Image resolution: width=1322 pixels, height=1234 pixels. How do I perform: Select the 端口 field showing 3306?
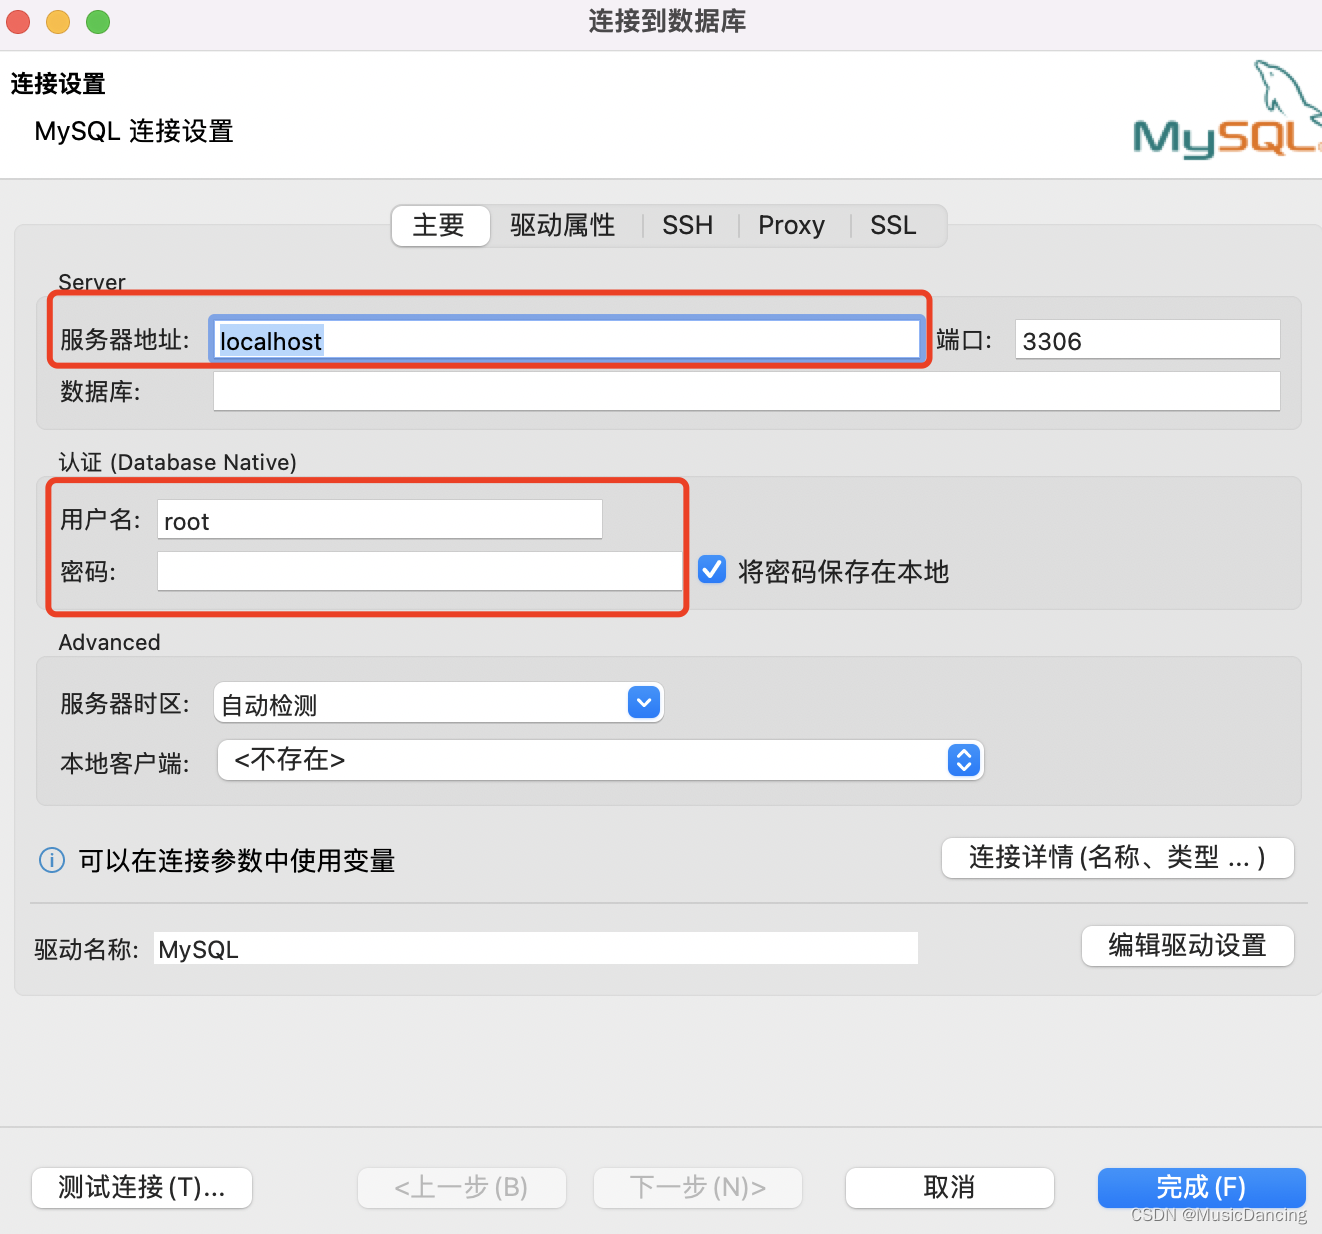point(1146,340)
